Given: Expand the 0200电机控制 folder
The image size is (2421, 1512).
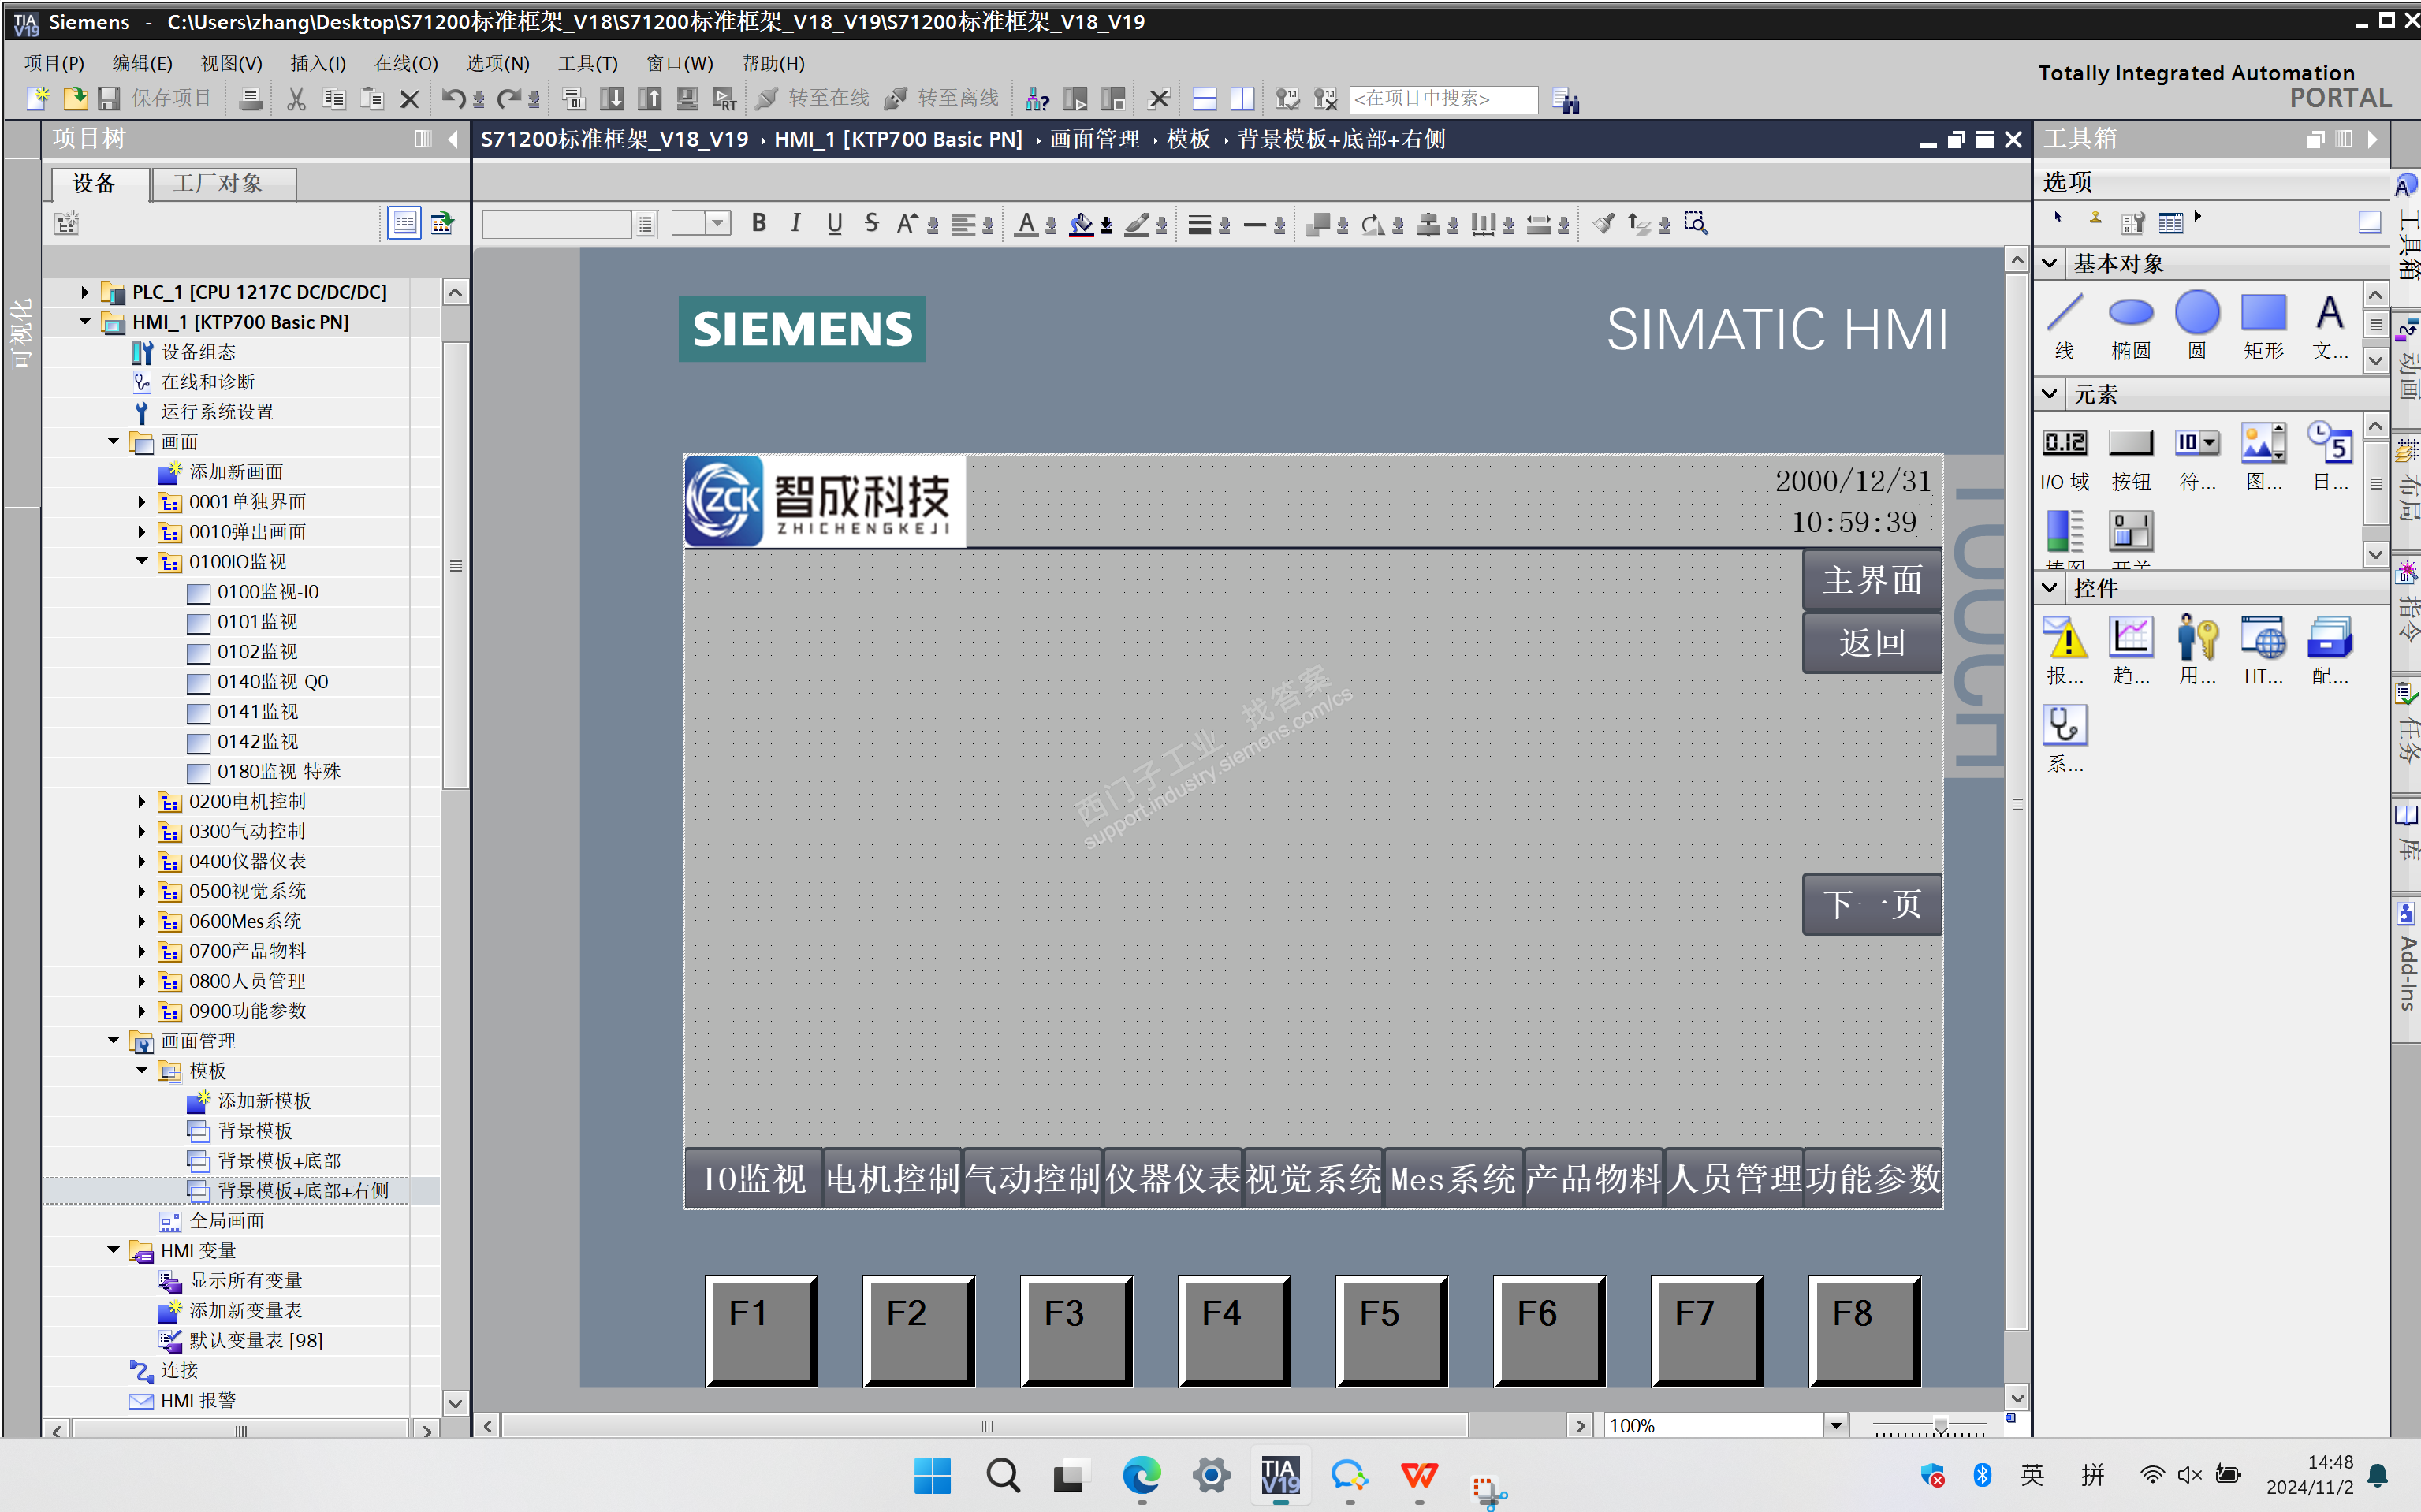Looking at the screenshot, I should [141, 802].
